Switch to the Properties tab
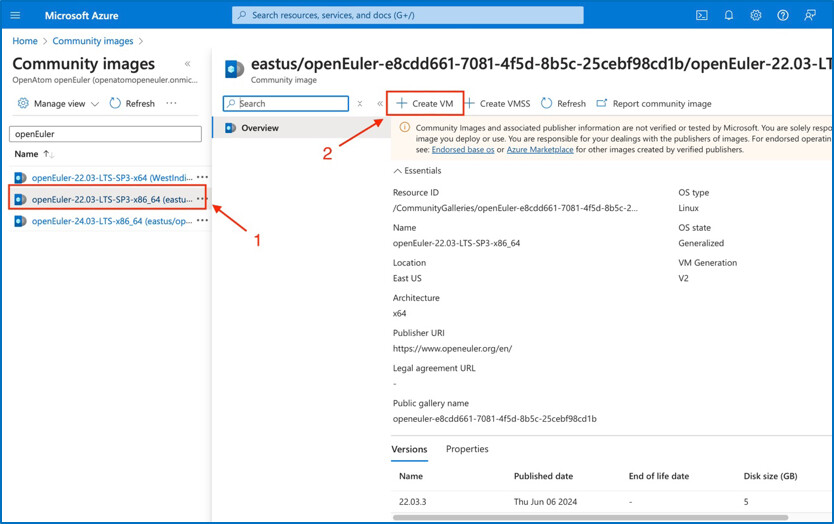This screenshot has height=524, width=834. point(467,449)
